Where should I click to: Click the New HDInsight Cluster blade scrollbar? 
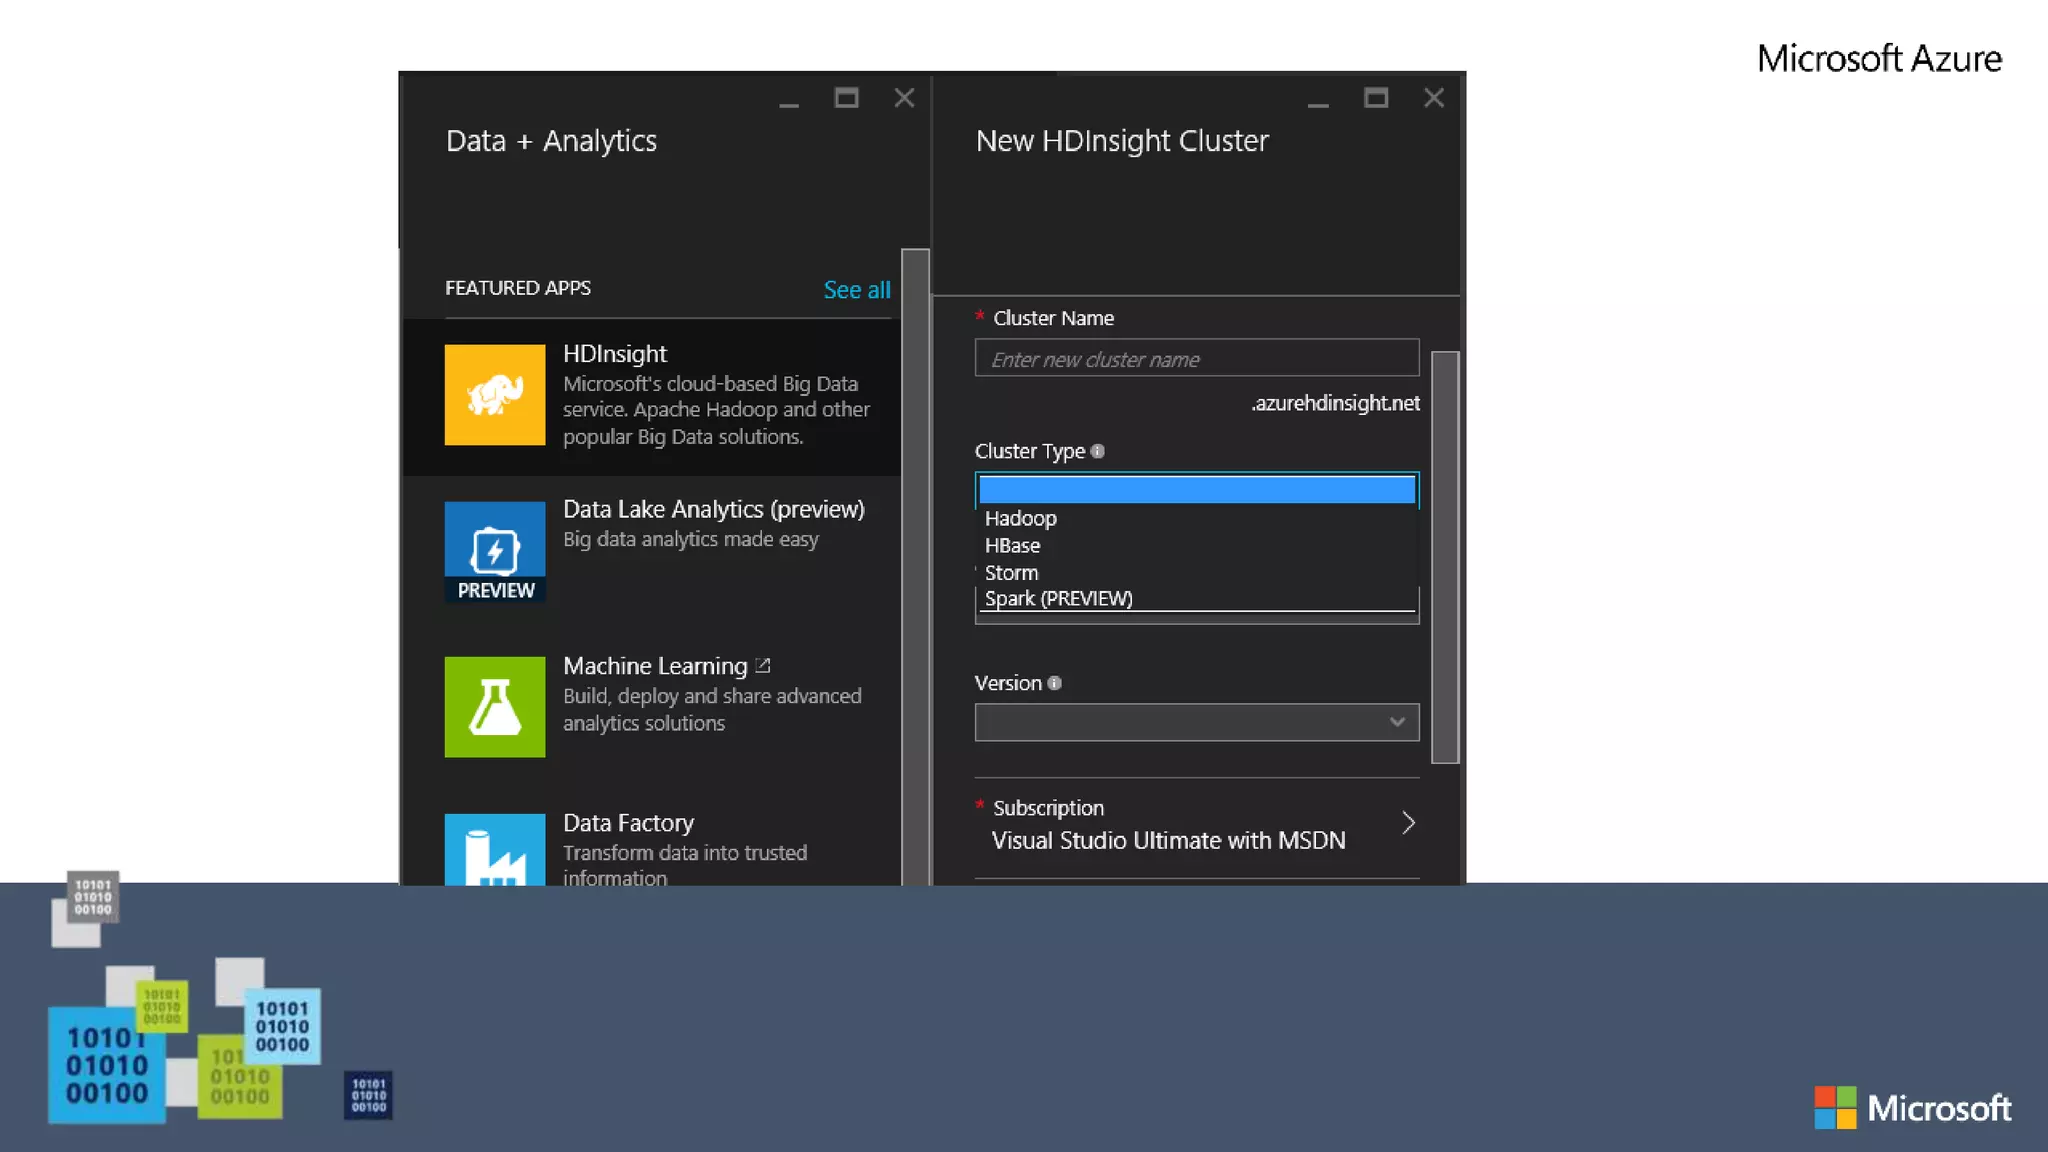click(1444, 556)
